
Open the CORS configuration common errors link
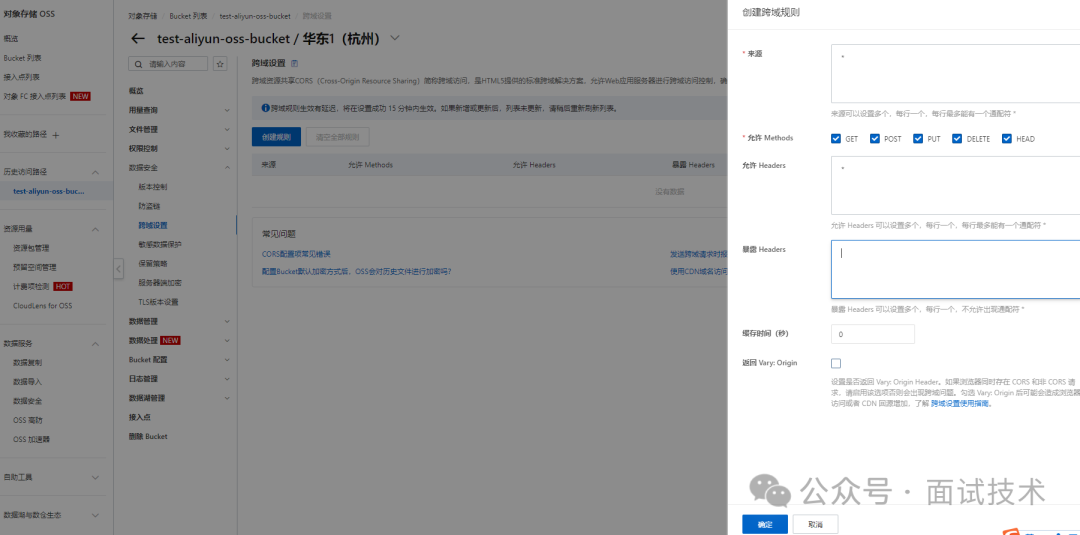click(296, 253)
